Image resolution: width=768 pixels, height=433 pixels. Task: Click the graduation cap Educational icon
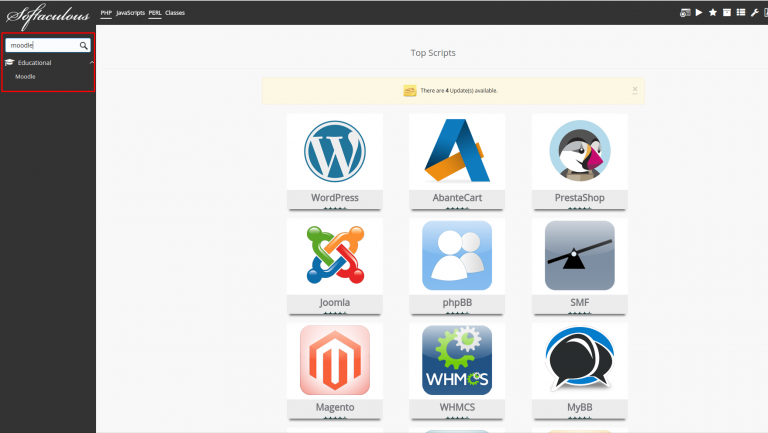coord(9,62)
